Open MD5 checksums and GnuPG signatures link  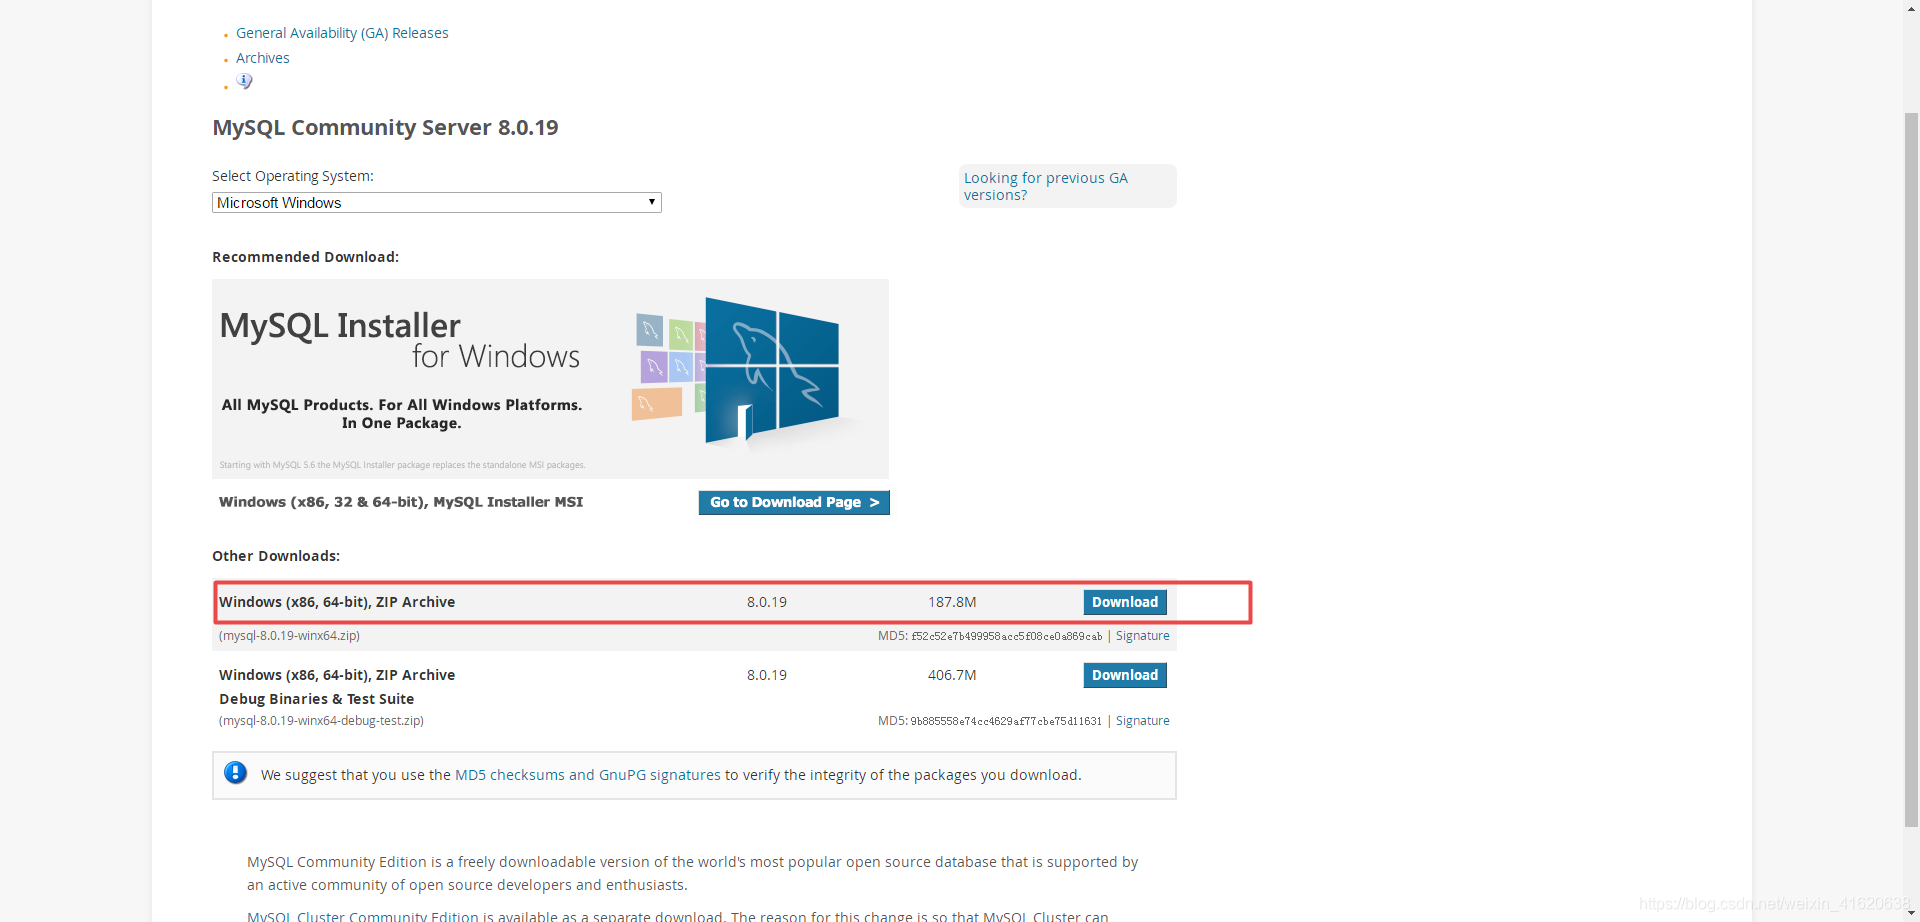[x=588, y=775]
